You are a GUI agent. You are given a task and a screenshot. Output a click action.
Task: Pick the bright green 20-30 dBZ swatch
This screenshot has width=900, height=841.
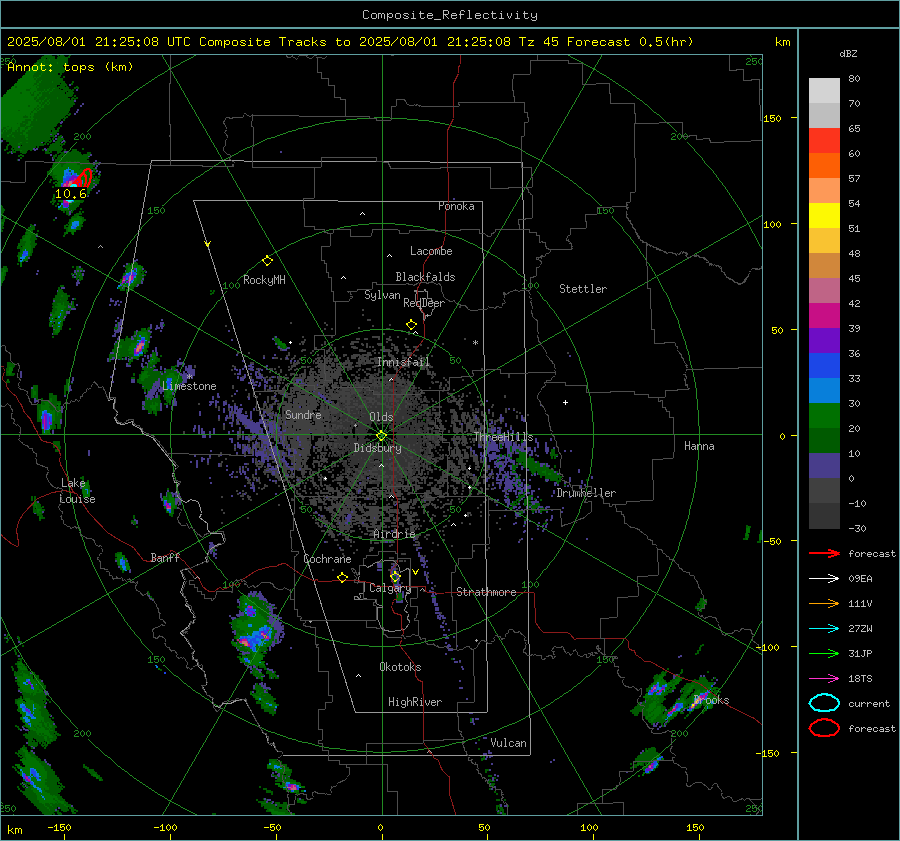(x=824, y=416)
